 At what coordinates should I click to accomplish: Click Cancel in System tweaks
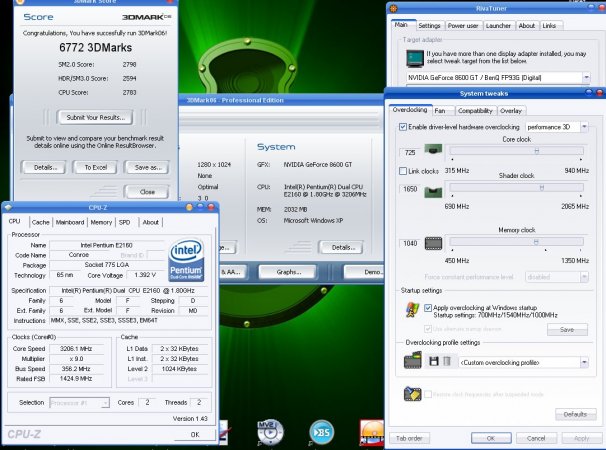[536, 438]
